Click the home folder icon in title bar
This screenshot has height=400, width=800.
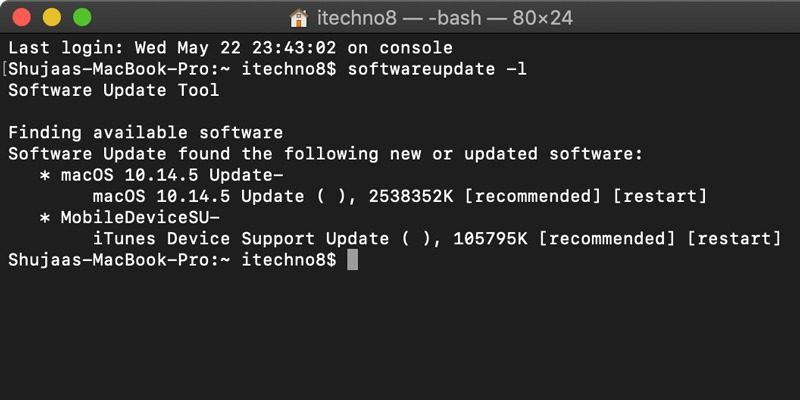(x=299, y=18)
